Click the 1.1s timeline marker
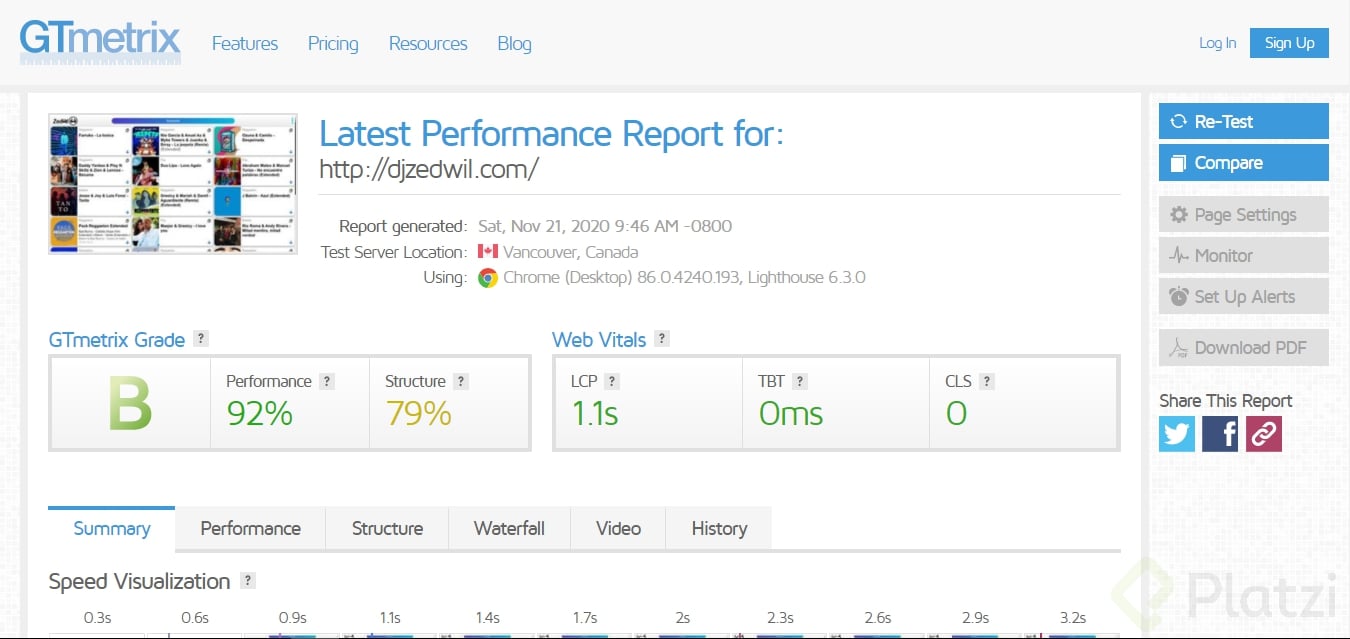This screenshot has height=639, width=1350. pyautogui.click(x=390, y=618)
